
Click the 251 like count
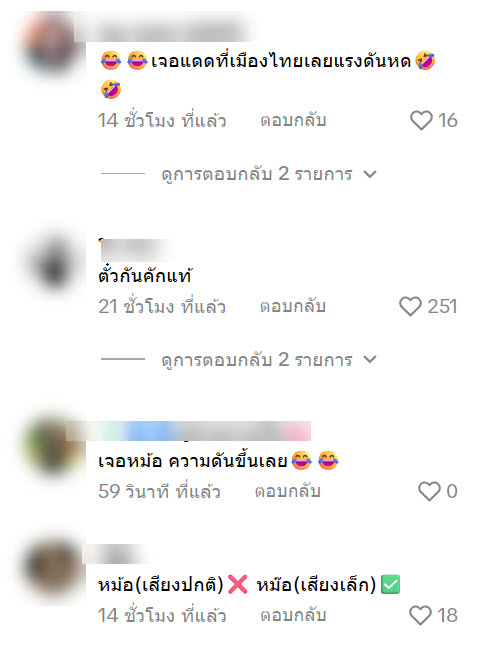pyautogui.click(x=442, y=306)
